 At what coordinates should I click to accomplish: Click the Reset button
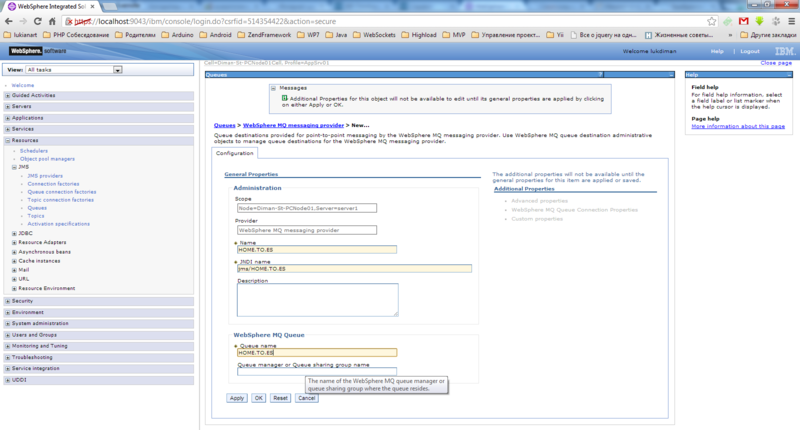click(x=280, y=398)
